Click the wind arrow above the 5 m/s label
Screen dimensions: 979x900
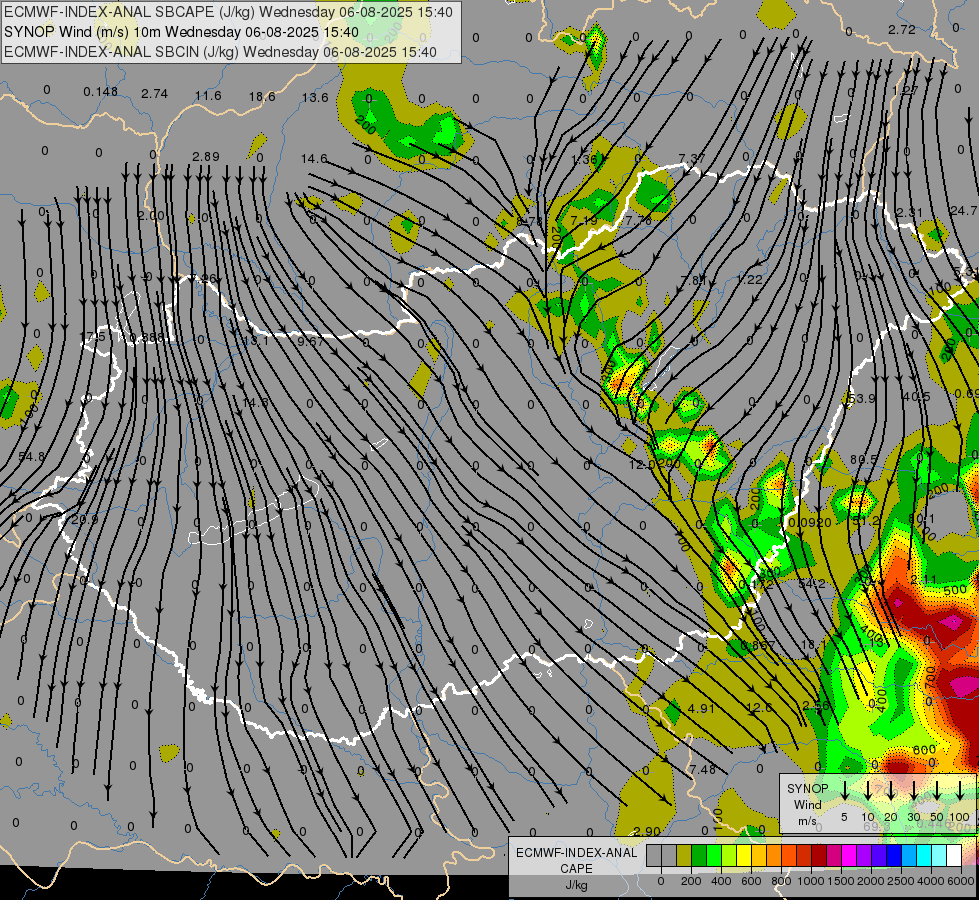[844, 789]
